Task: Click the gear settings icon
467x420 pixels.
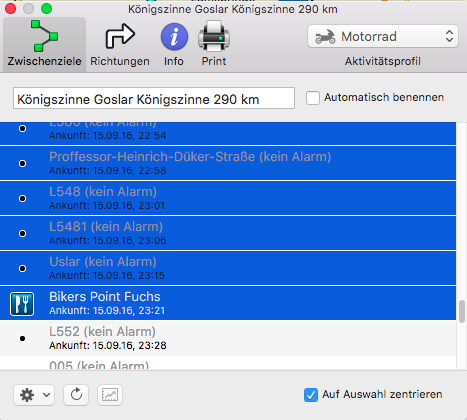Action: click(27, 395)
